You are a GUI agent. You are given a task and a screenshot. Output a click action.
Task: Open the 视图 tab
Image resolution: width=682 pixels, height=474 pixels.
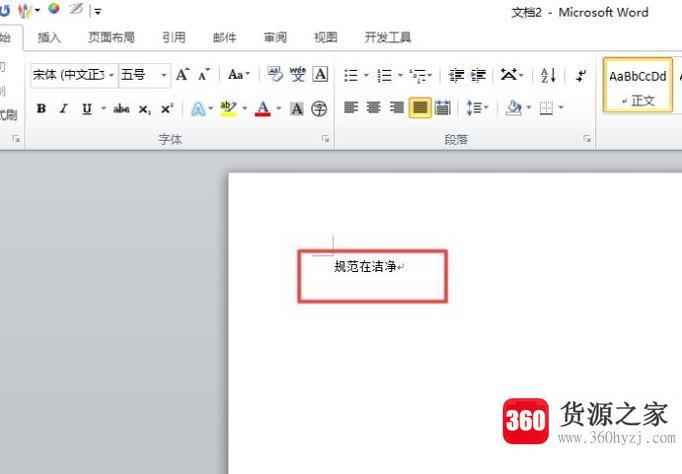(326, 37)
